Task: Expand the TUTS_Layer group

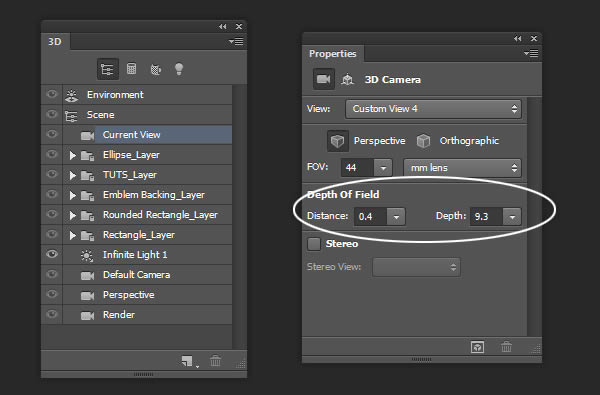Action: [x=72, y=175]
